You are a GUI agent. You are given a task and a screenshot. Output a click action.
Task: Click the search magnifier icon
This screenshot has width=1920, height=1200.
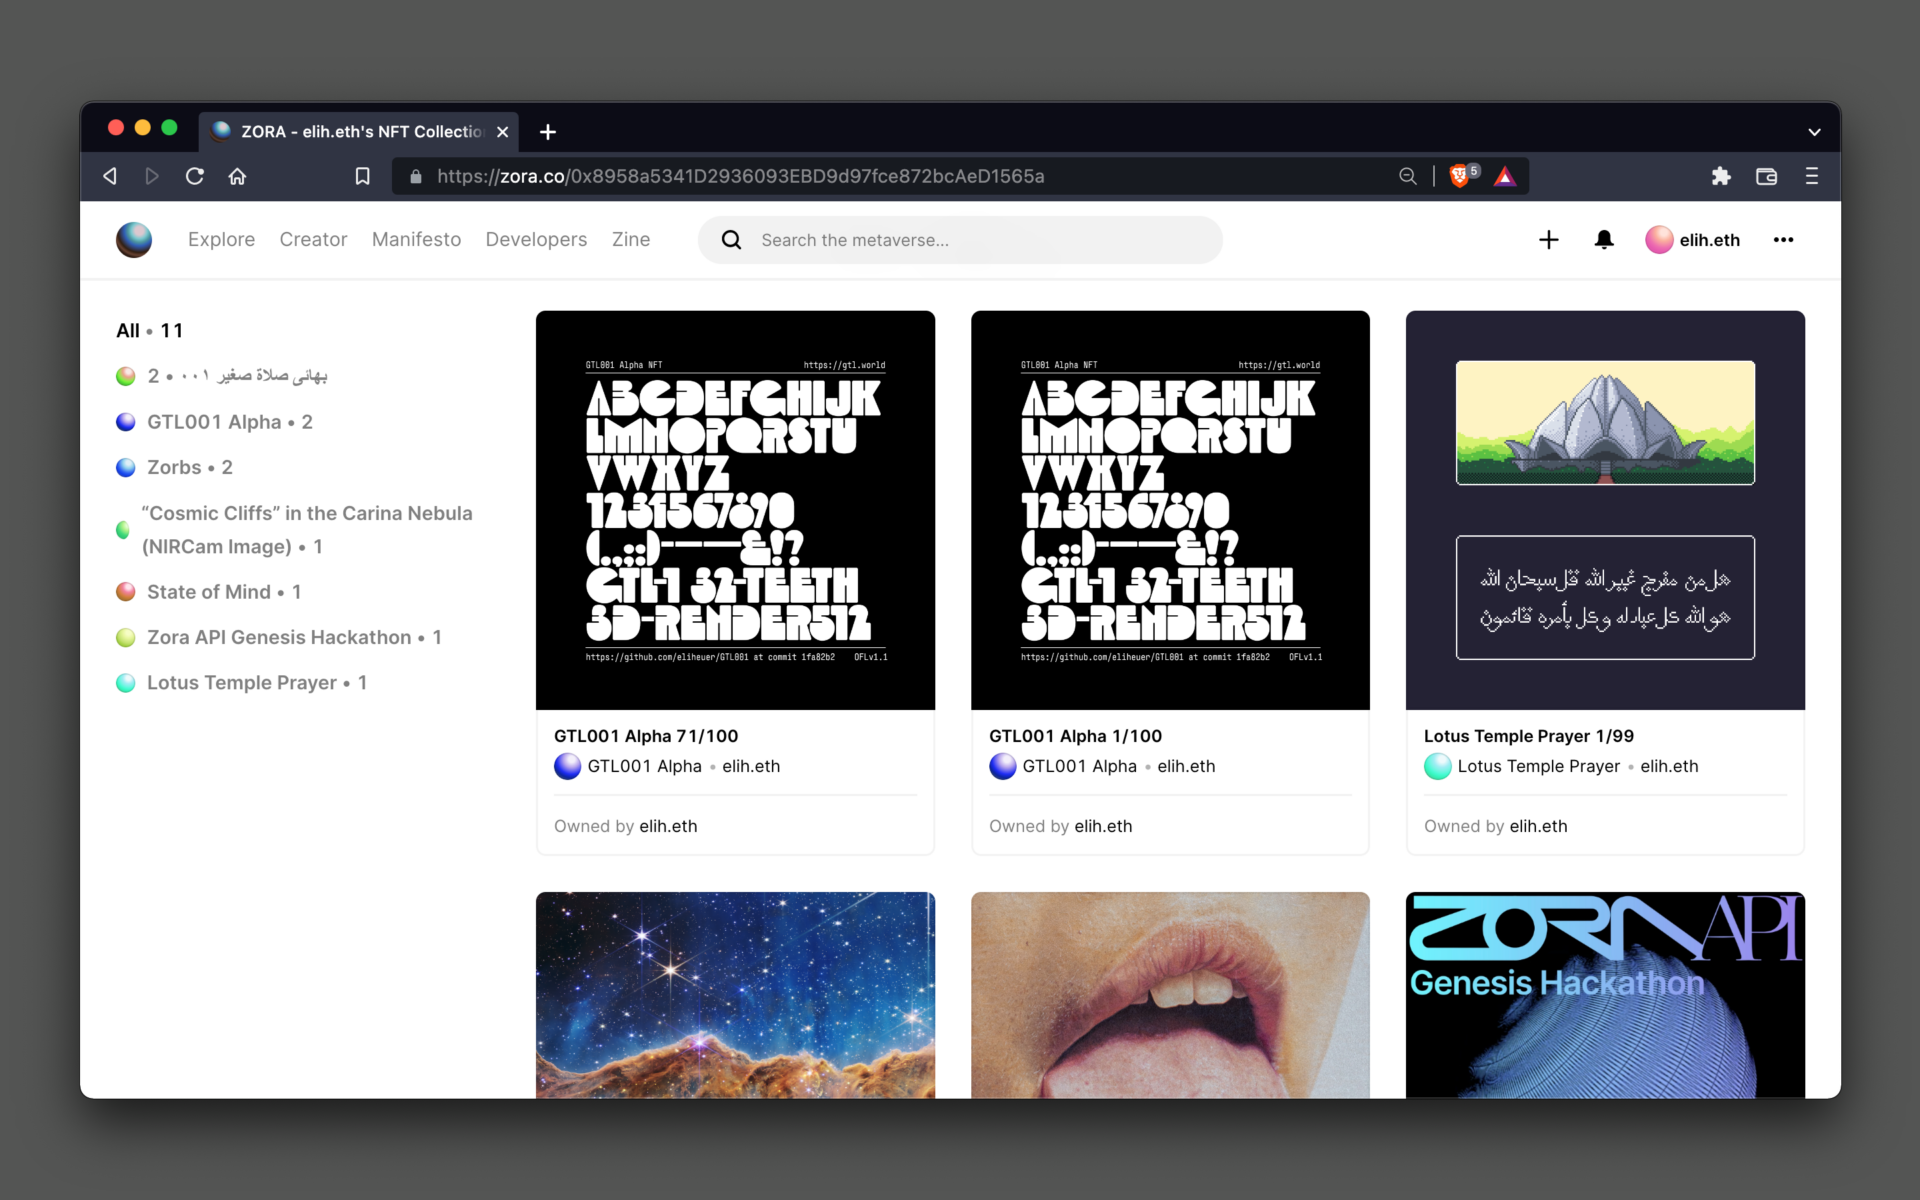pos(732,240)
